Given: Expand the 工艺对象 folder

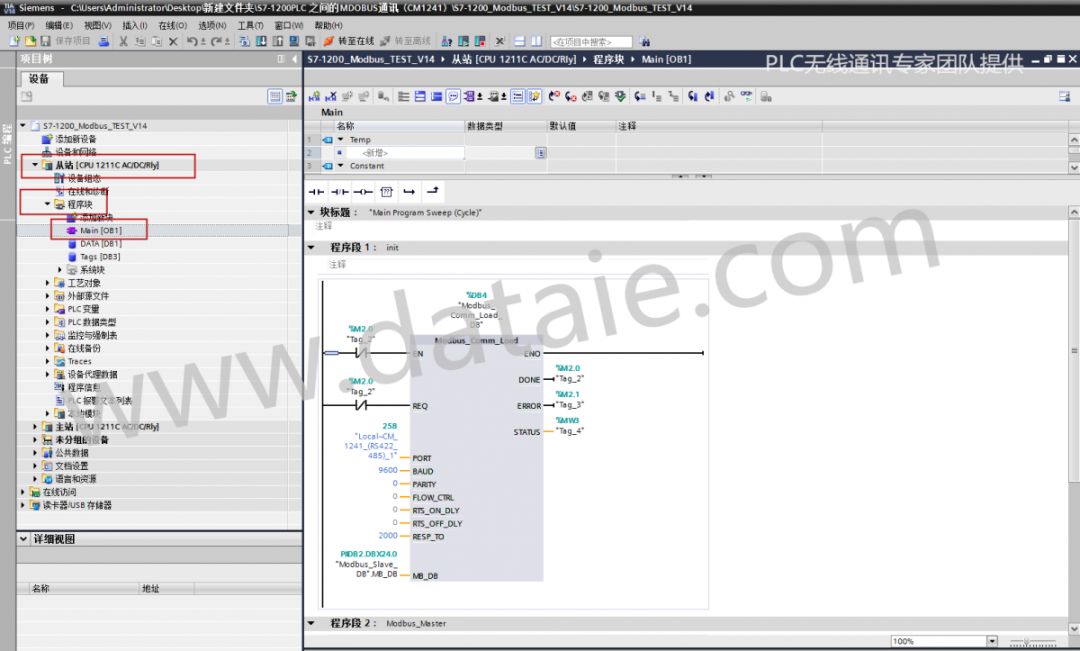Looking at the screenshot, I should point(48,283).
